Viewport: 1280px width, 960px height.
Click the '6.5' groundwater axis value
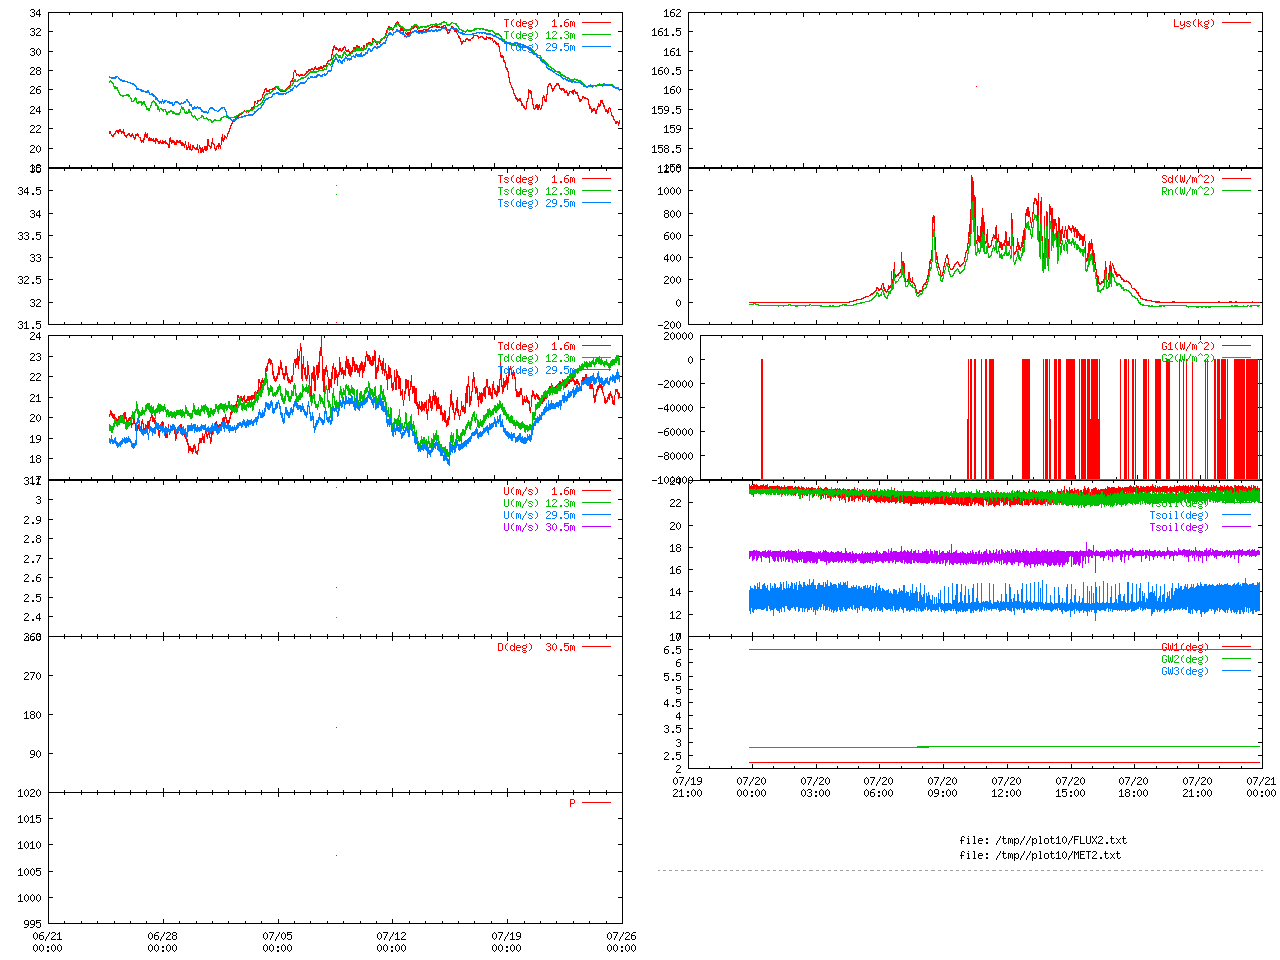tap(673, 650)
